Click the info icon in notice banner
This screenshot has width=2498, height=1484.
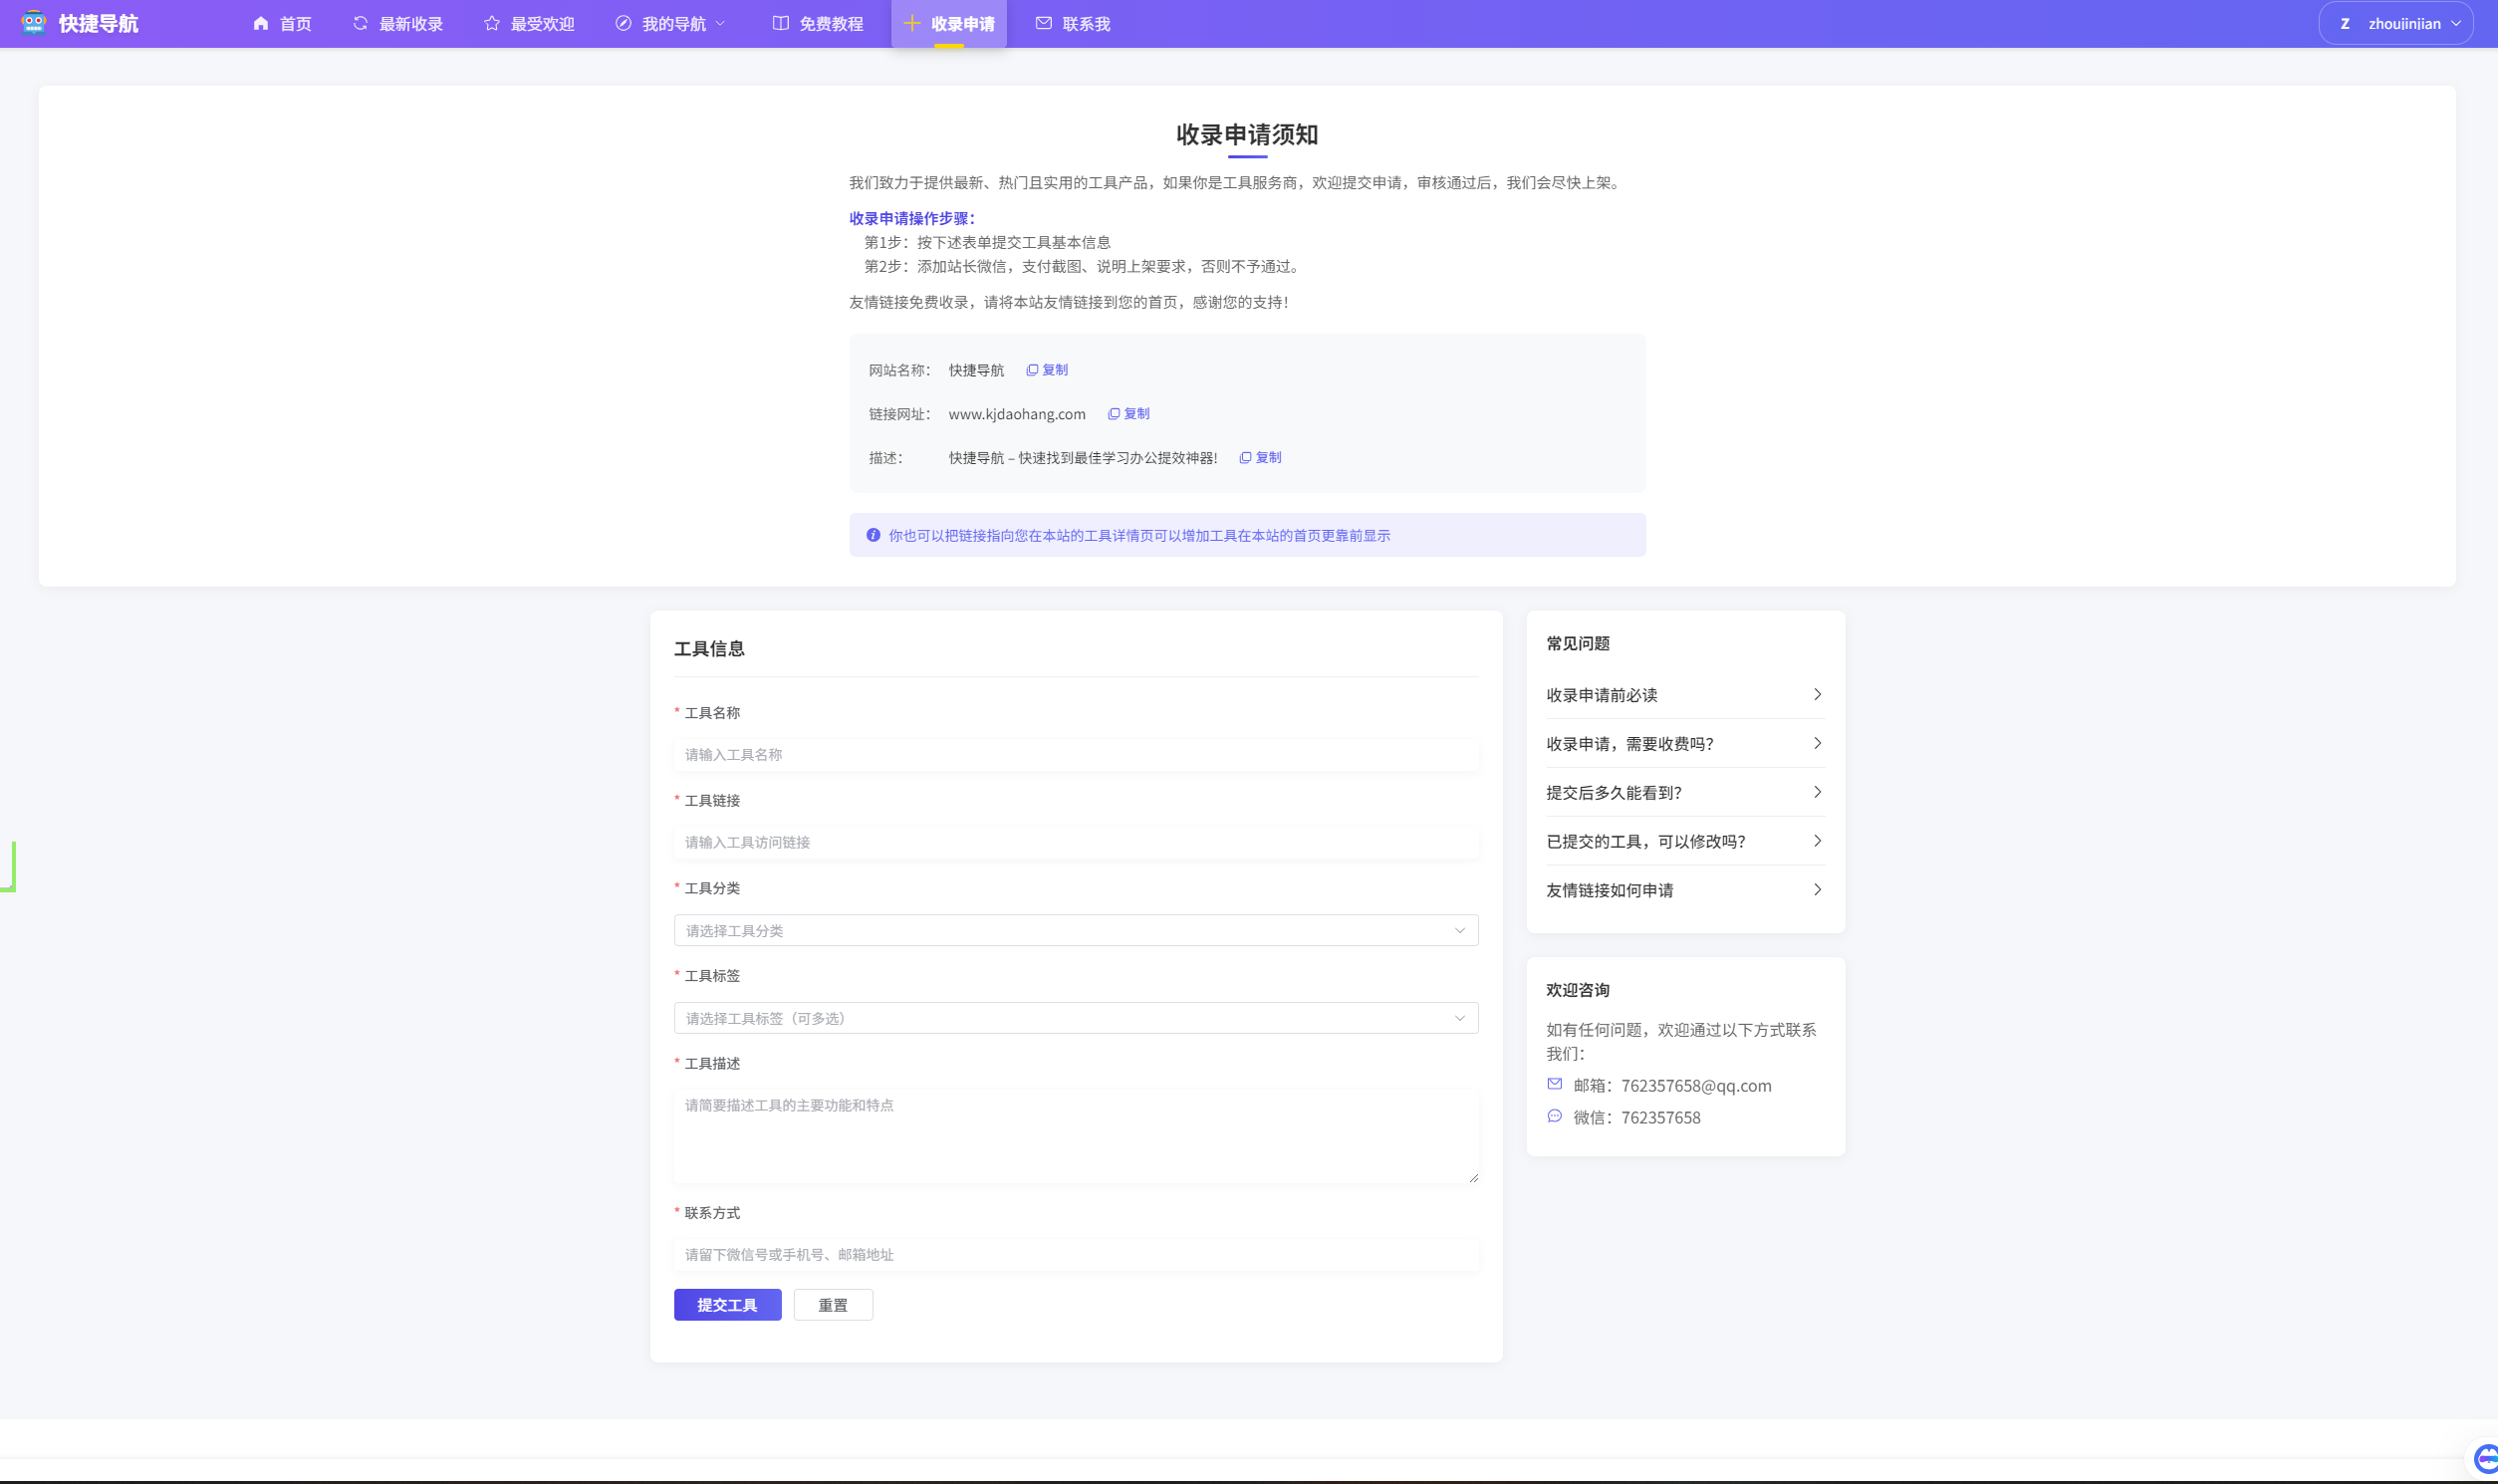[x=873, y=535]
